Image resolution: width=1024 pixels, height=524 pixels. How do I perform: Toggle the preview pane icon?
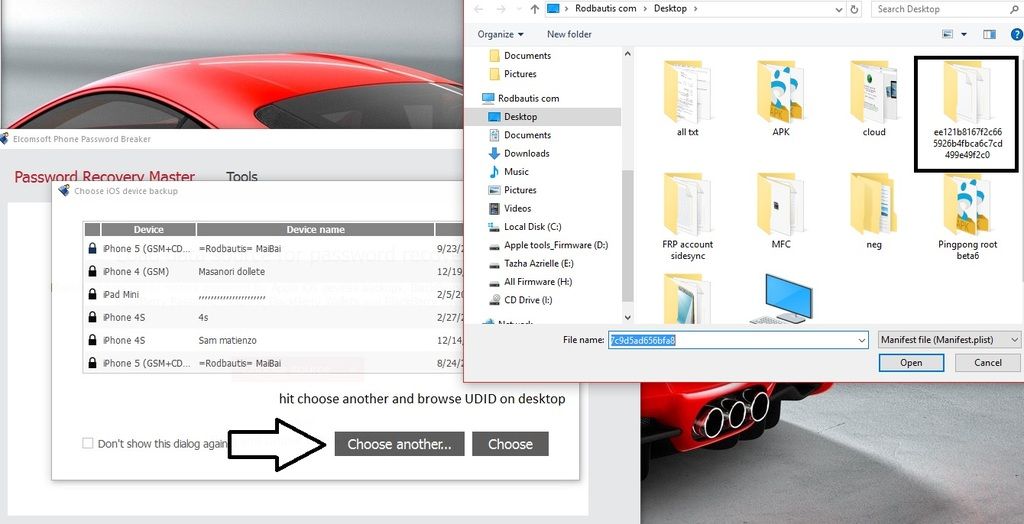(990, 34)
